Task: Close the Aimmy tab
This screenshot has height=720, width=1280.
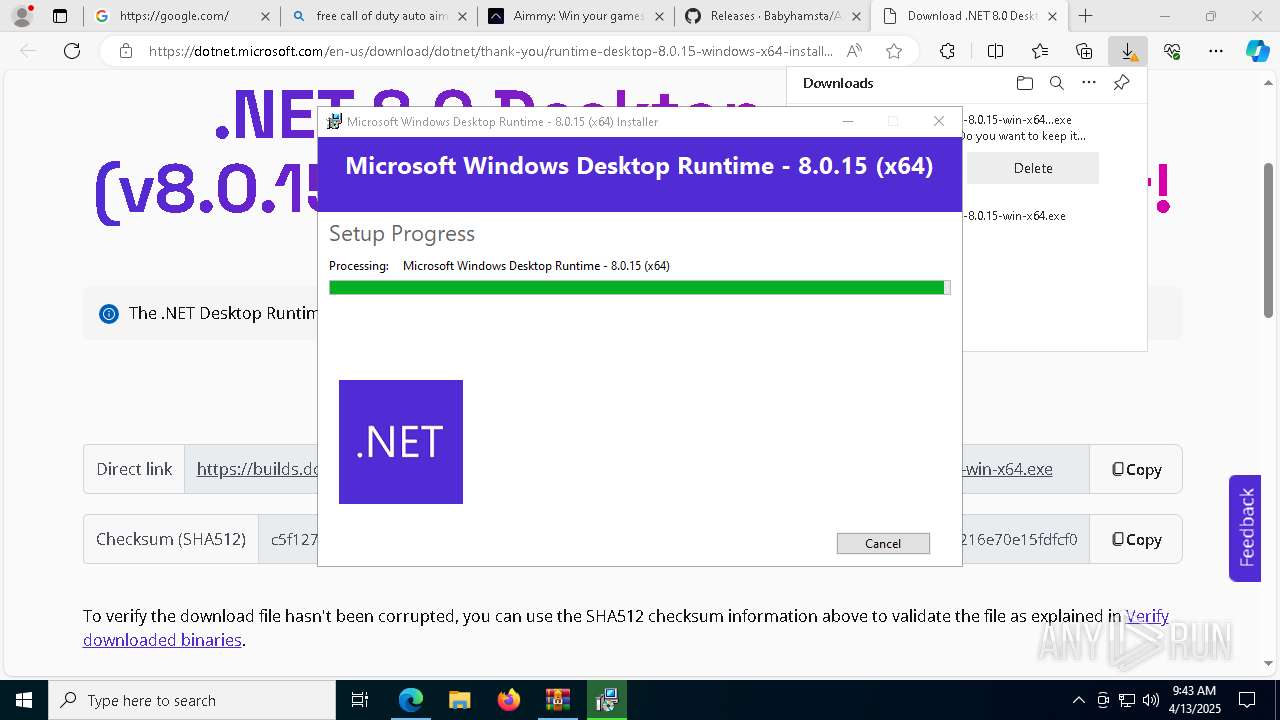Action: 659,16
